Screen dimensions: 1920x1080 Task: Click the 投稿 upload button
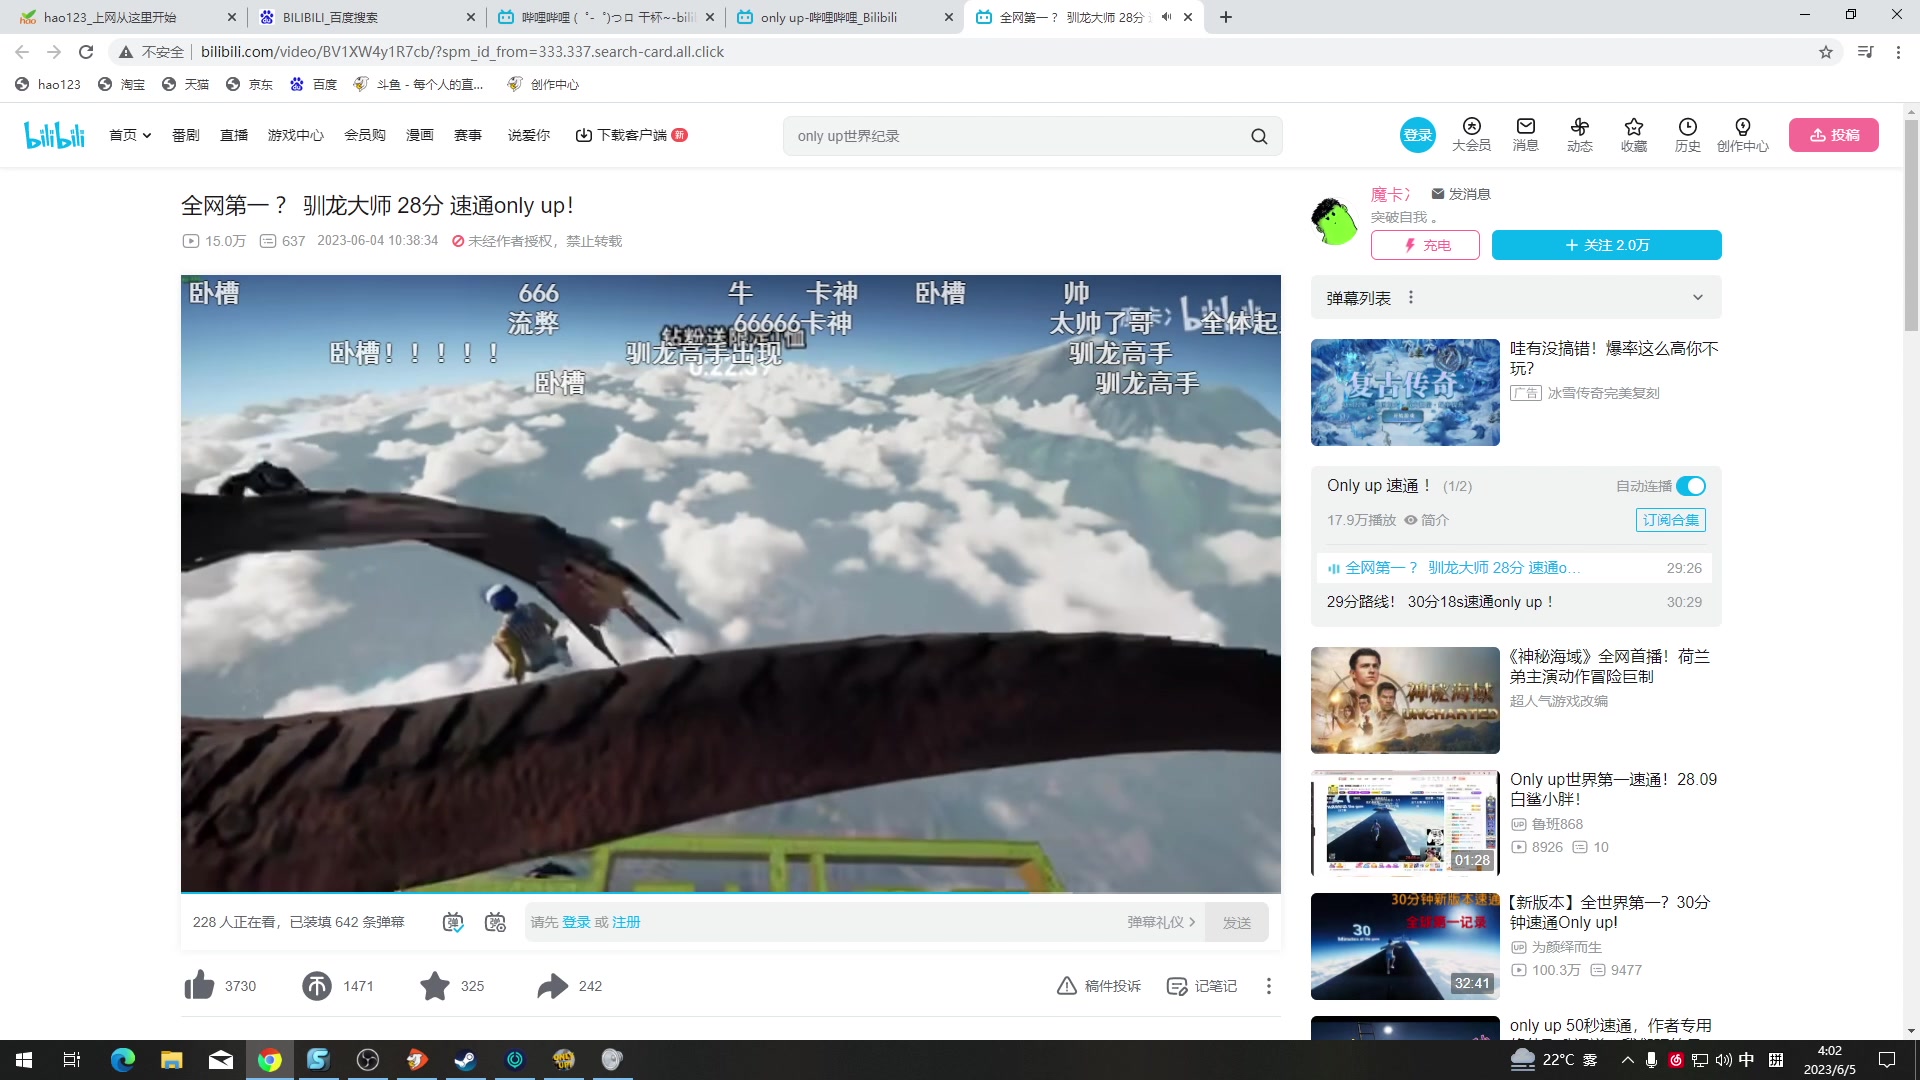pos(1833,135)
